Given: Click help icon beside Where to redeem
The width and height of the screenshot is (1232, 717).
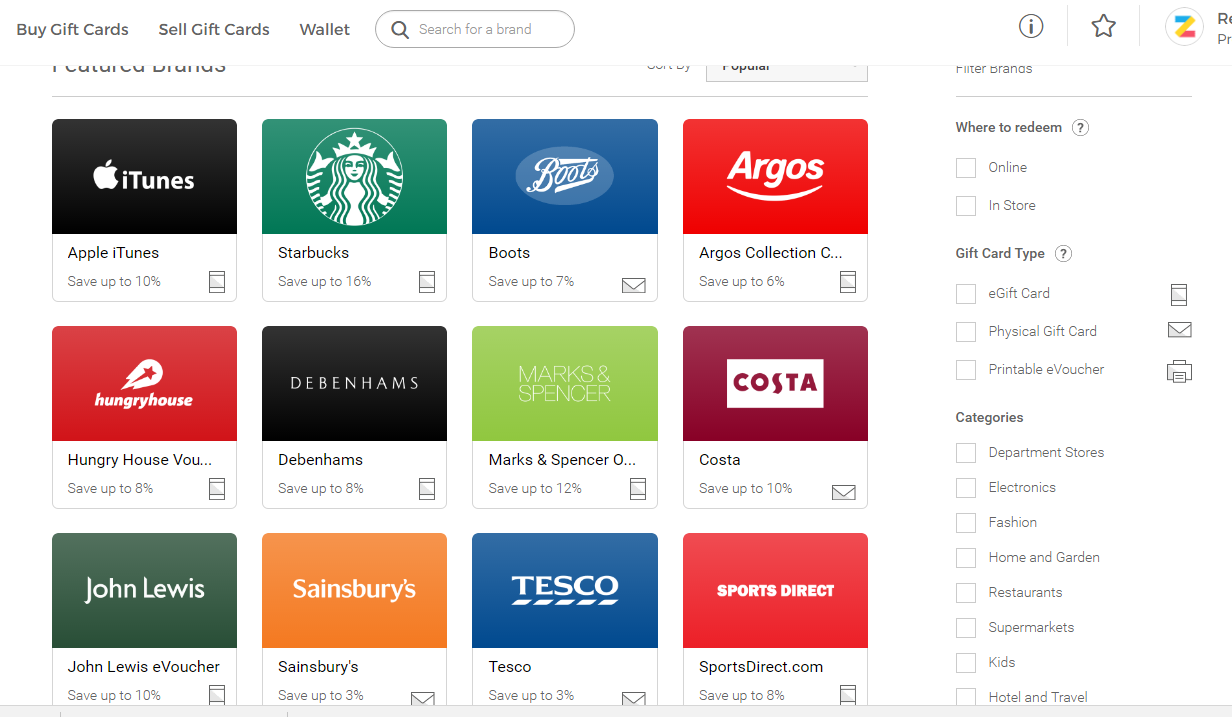Looking at the screenshot, I should (x=1080, y=128).
